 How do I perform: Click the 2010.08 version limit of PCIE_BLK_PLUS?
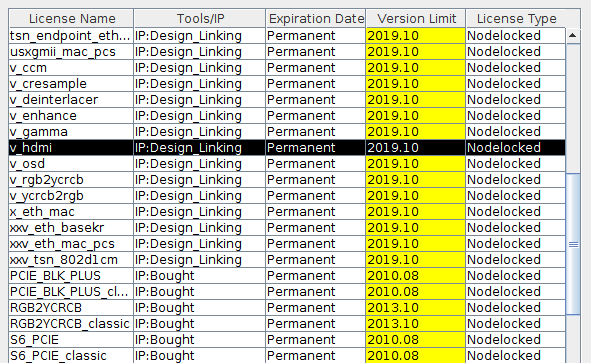(x=415, y=276)
